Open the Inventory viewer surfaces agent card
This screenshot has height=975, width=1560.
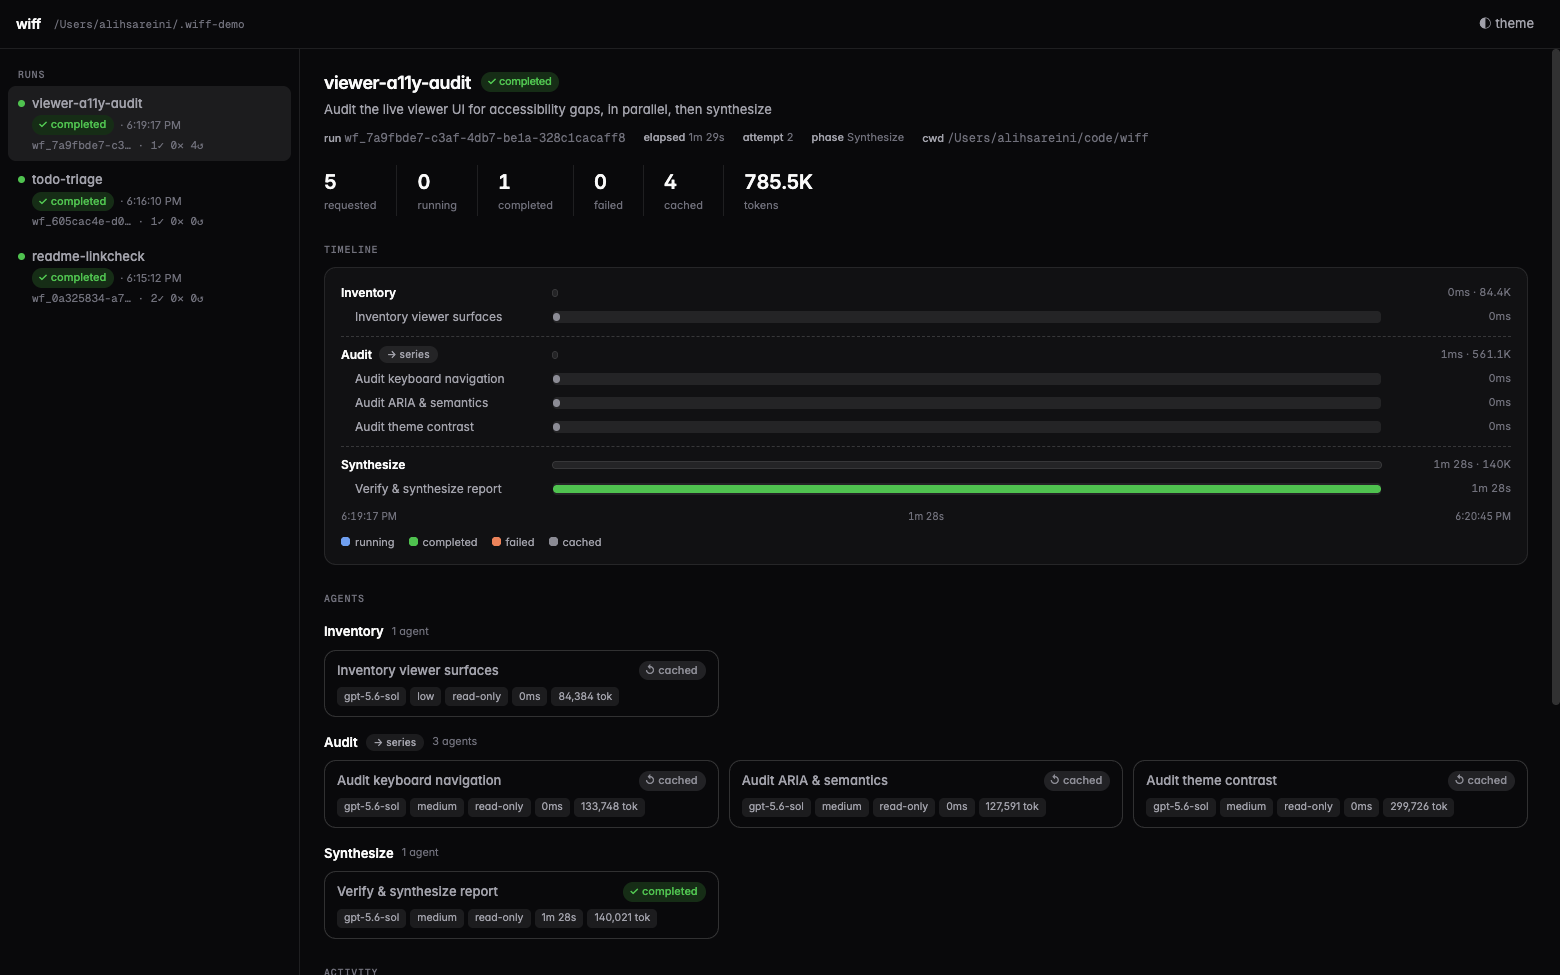point(521,683)
